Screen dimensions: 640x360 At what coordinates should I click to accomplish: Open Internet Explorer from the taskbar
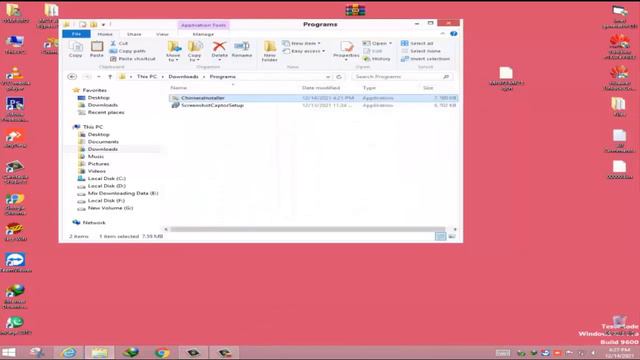(x=69, y=352)
